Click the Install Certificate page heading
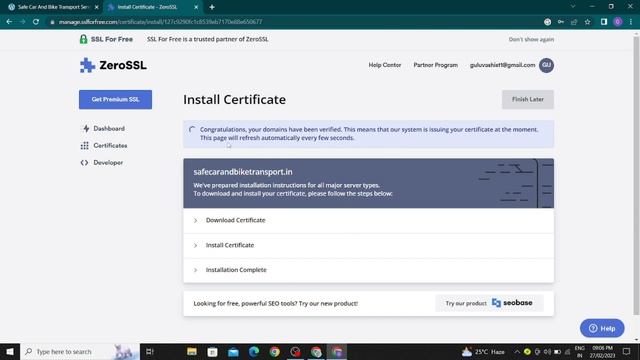Image resolution: width=640 pixels, height=360 pixels. (234, 100)
